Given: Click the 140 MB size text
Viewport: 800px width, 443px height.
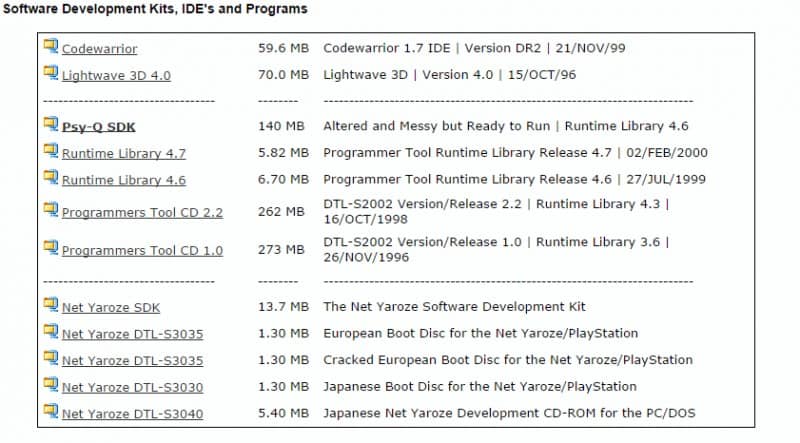Looking at the screenshot, I should (x=281, y=126).
